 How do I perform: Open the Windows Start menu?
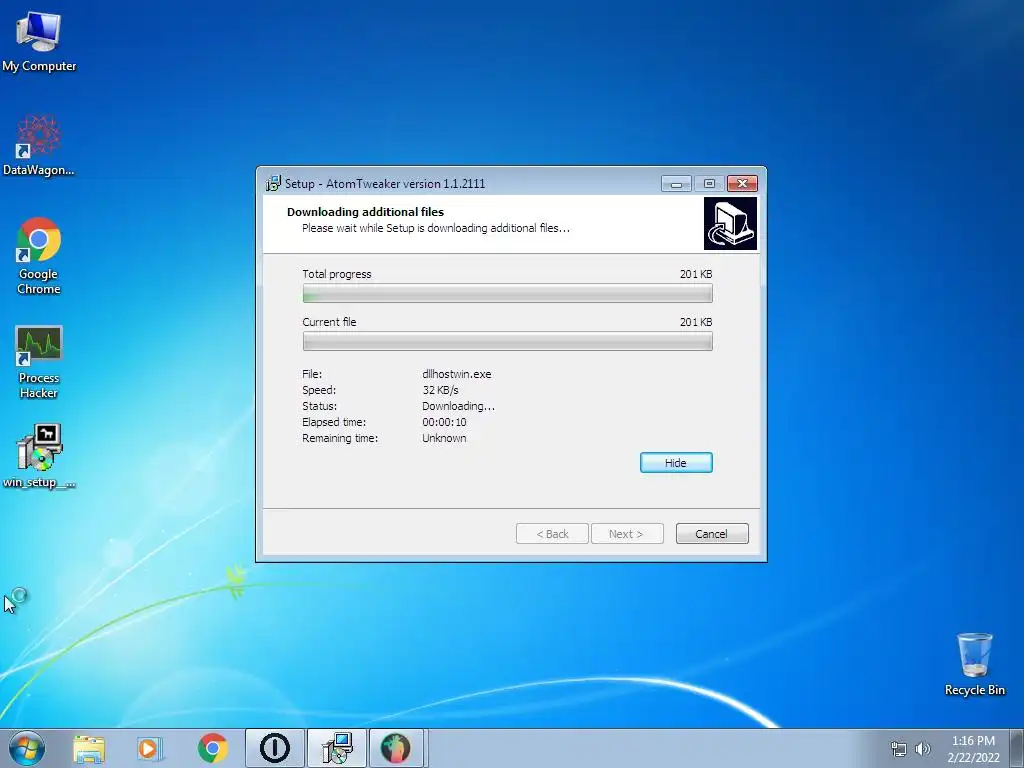click(27, 748)
